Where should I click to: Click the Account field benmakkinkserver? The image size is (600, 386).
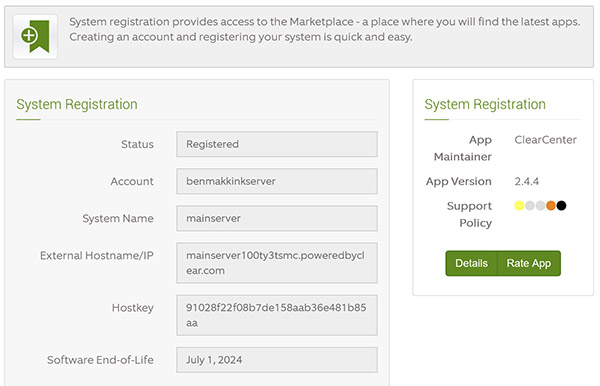pos(277,181)
